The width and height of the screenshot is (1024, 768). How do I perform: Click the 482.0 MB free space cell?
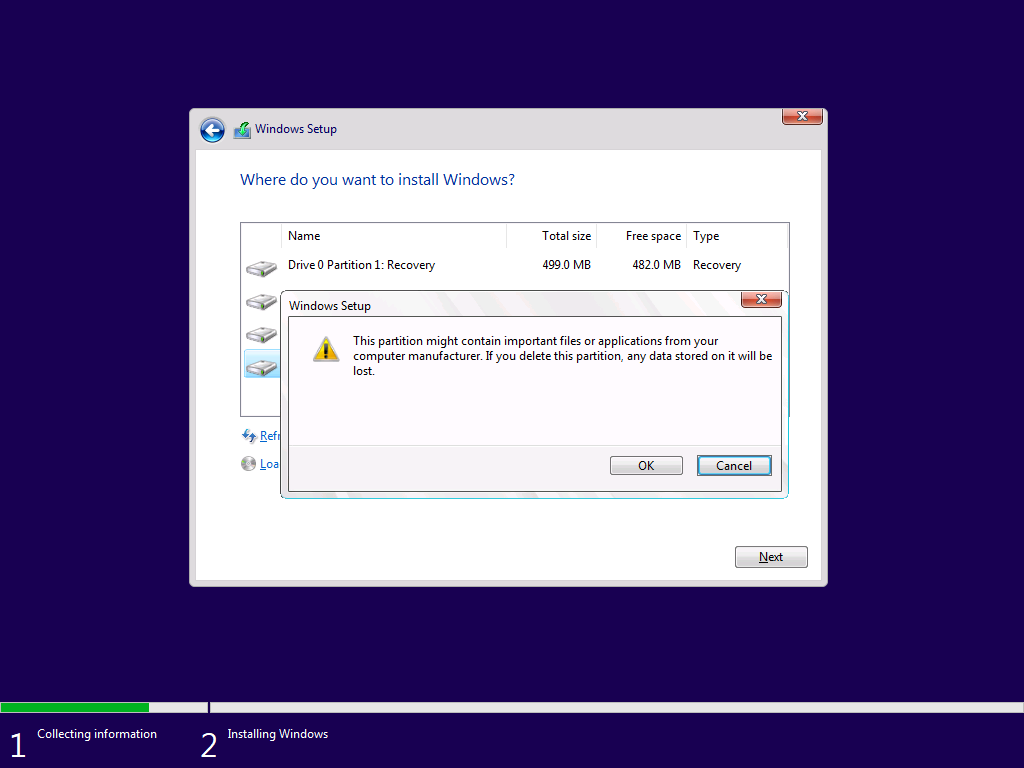point(656,265)
